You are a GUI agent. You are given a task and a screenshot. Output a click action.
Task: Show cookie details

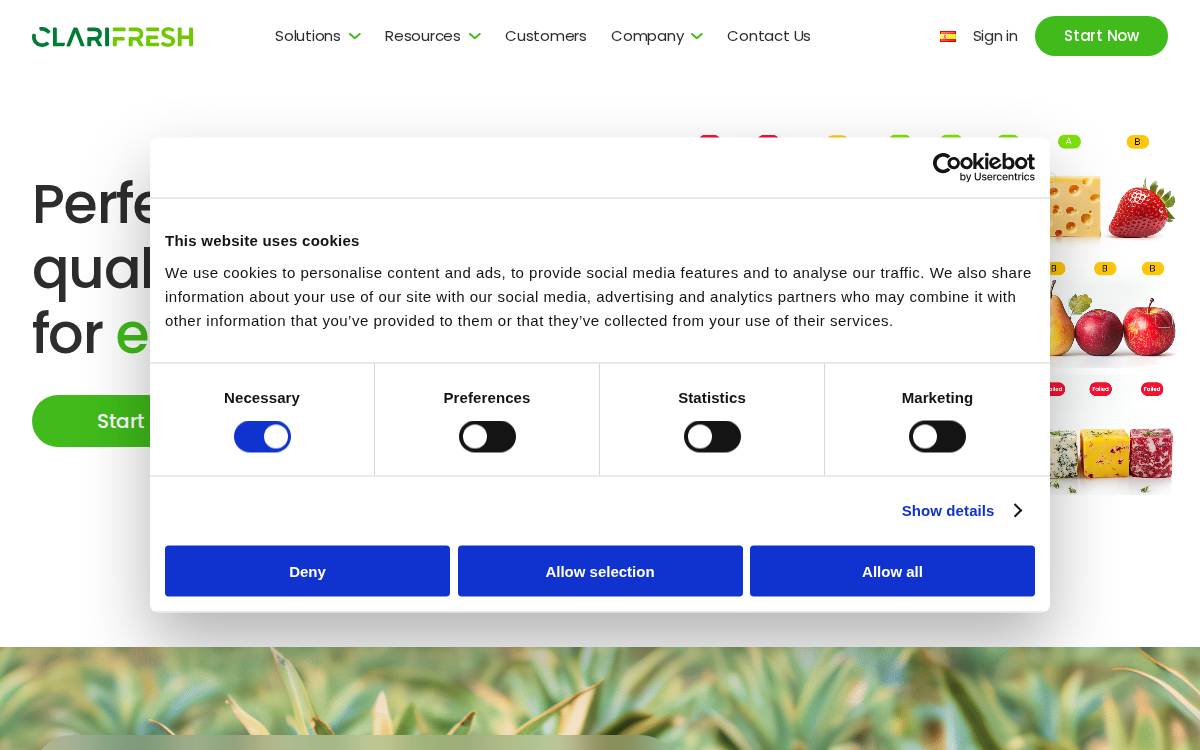(x=961, y=511)
